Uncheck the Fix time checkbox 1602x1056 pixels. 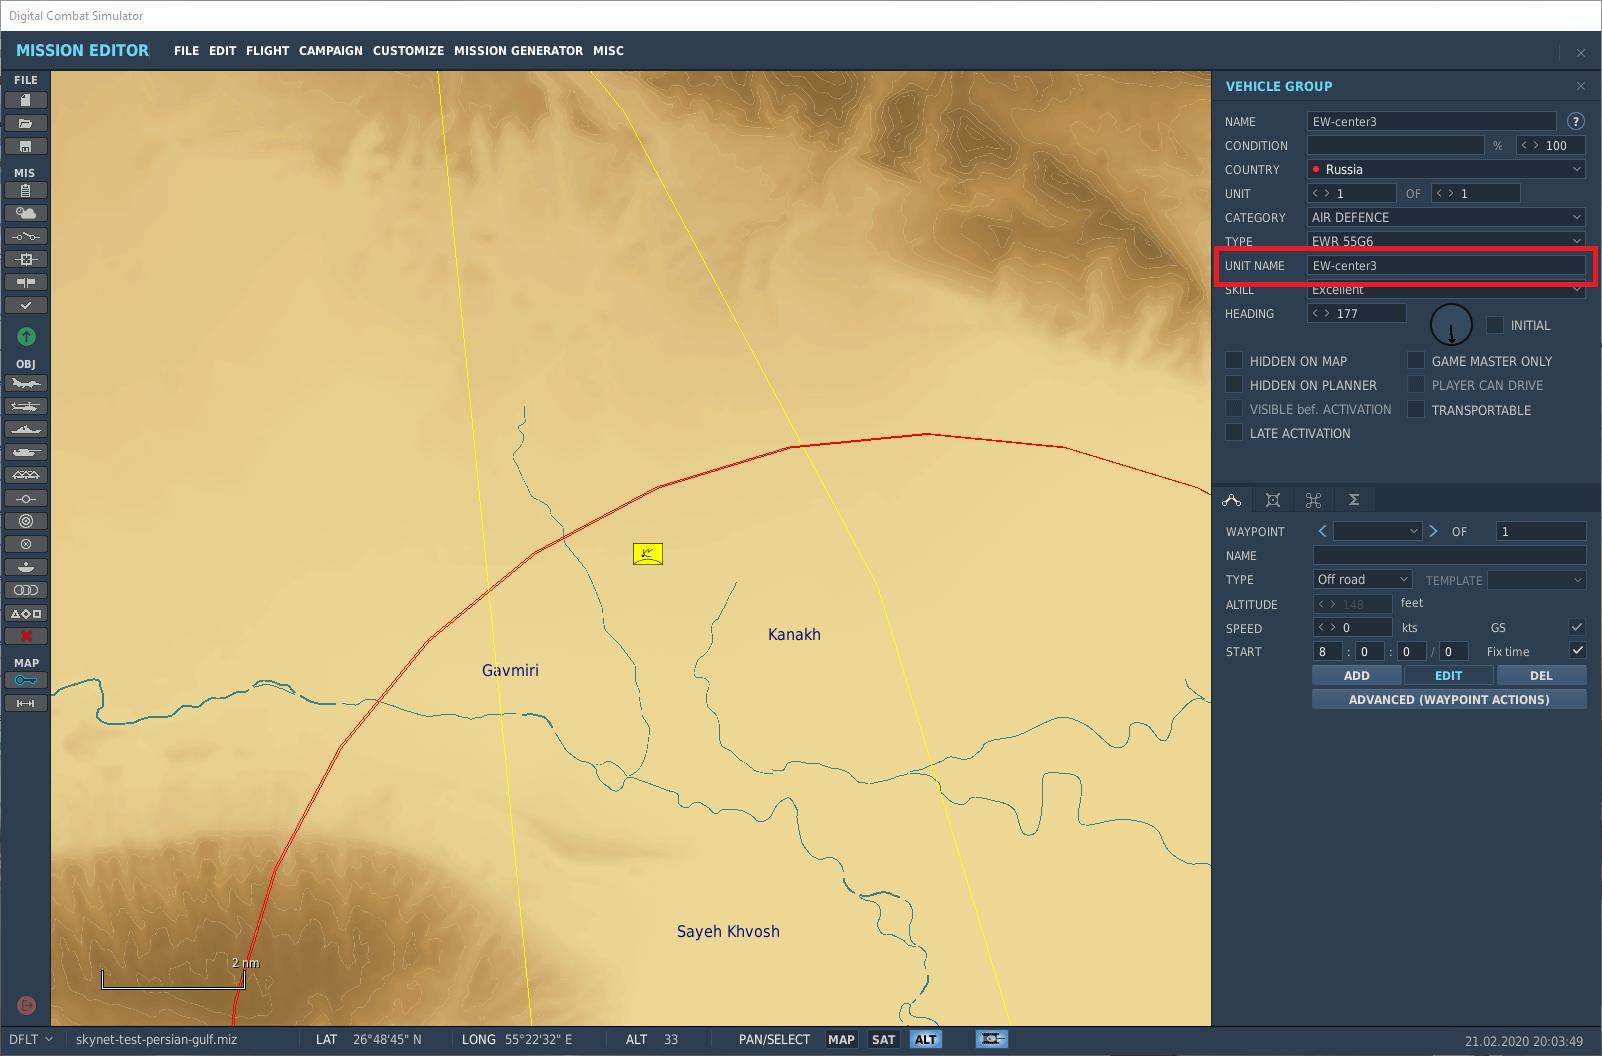1577,650
